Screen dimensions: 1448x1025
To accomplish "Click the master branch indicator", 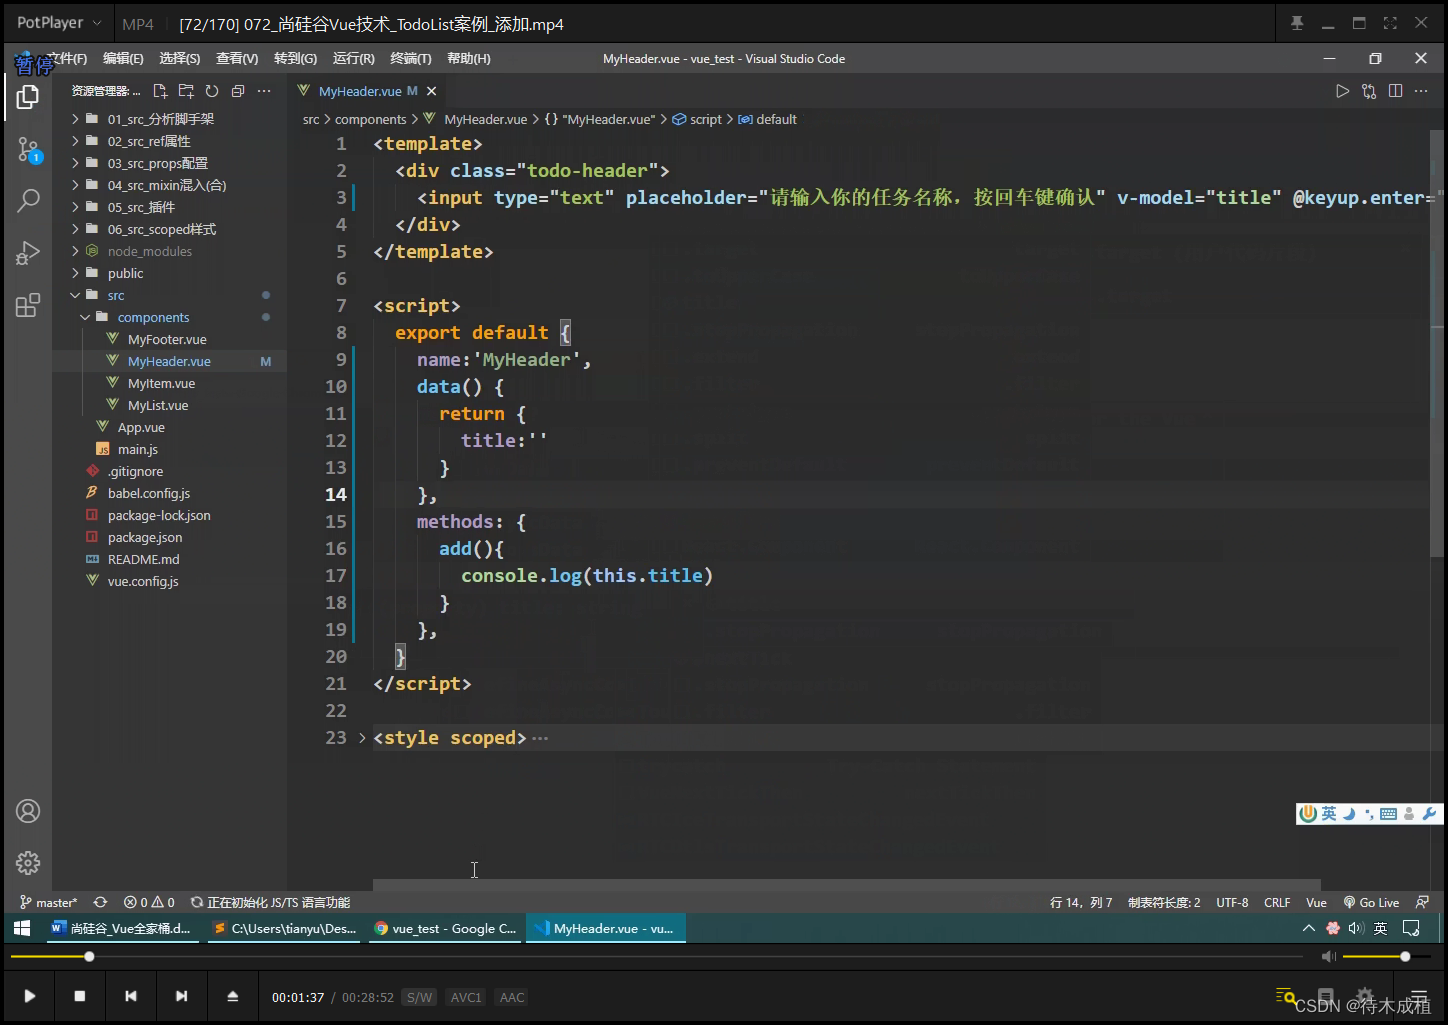I will 49,902.
